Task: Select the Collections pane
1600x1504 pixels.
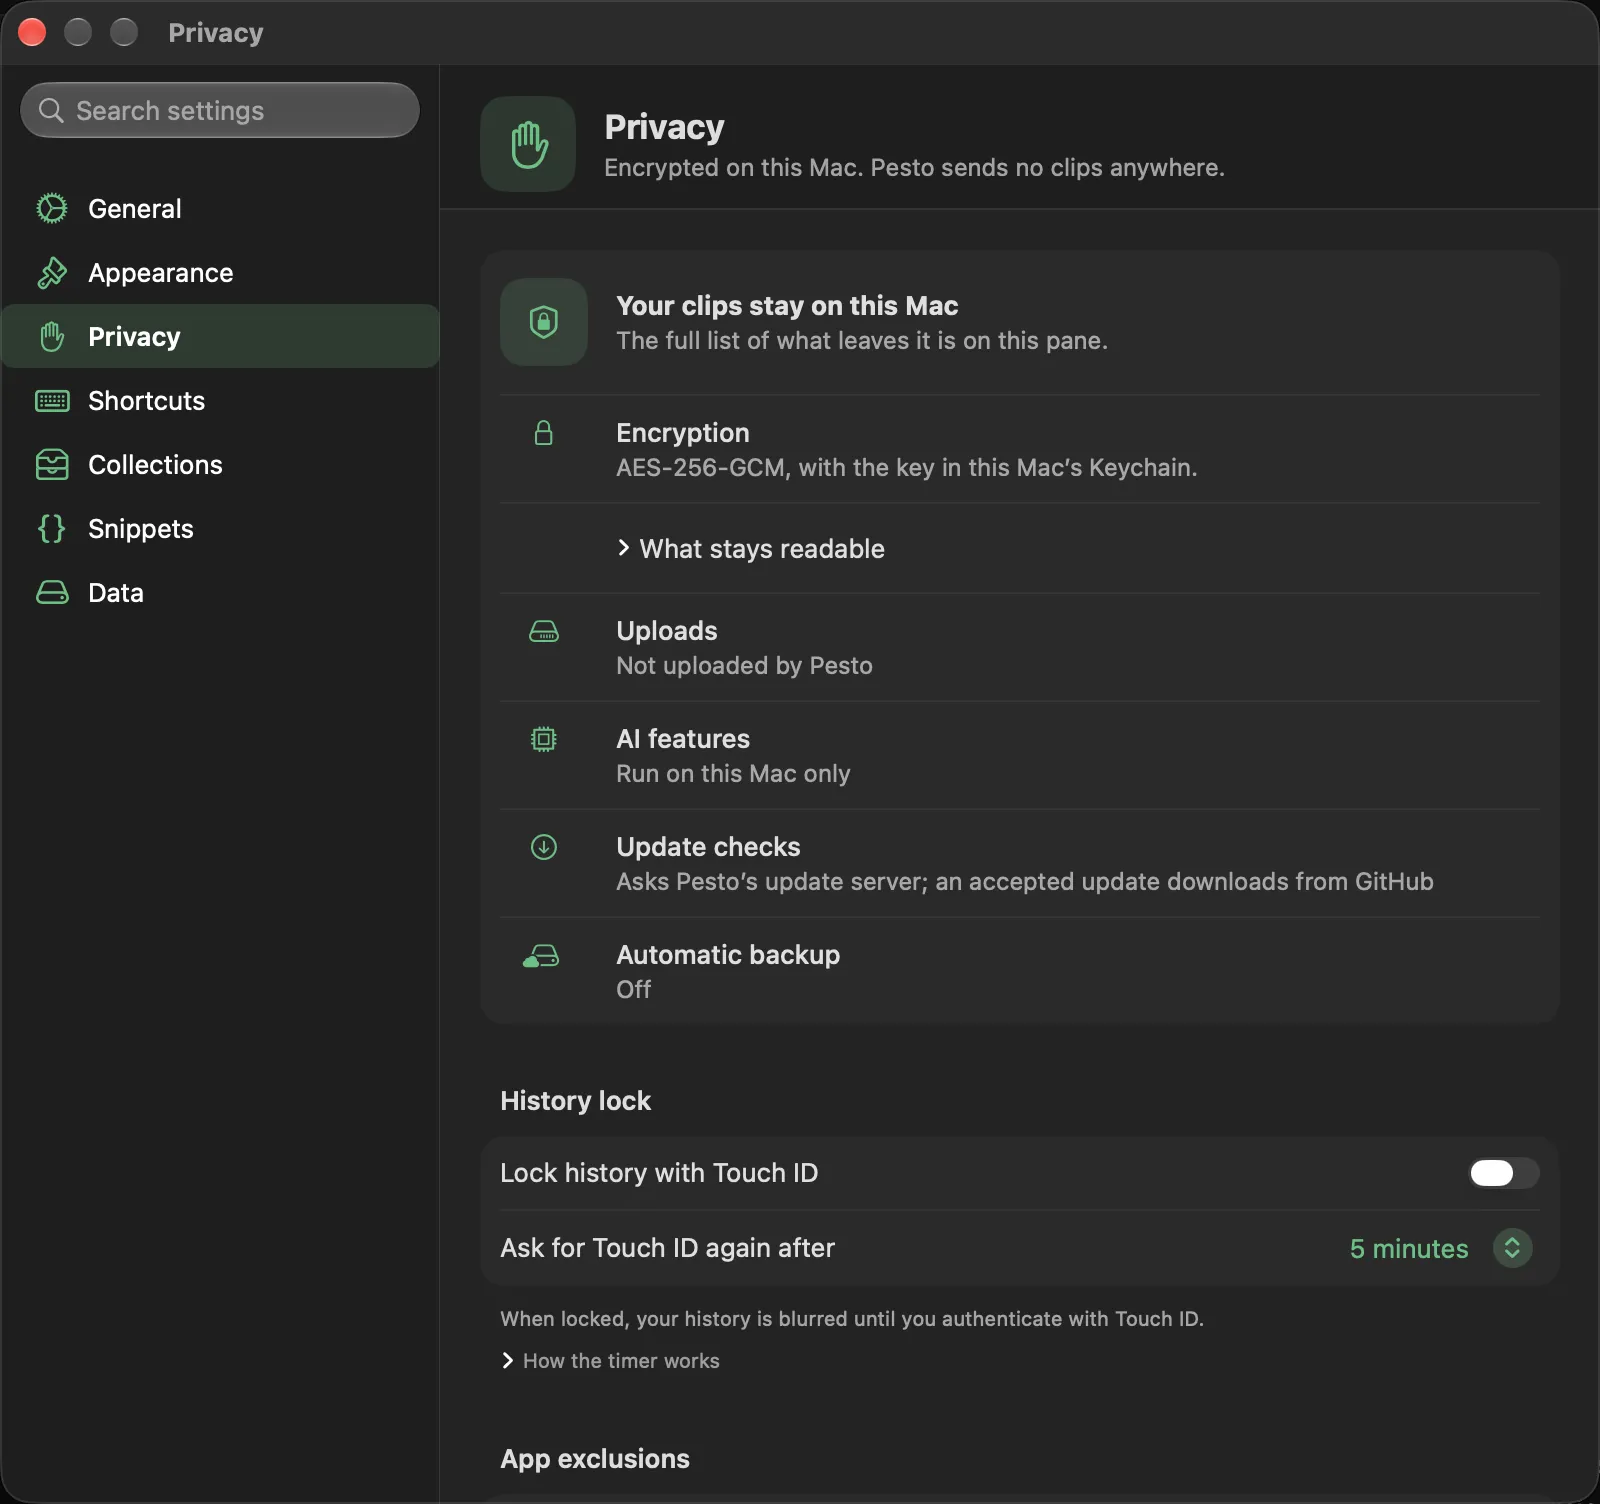Action: pyautogui.click(x=220, y=464)
